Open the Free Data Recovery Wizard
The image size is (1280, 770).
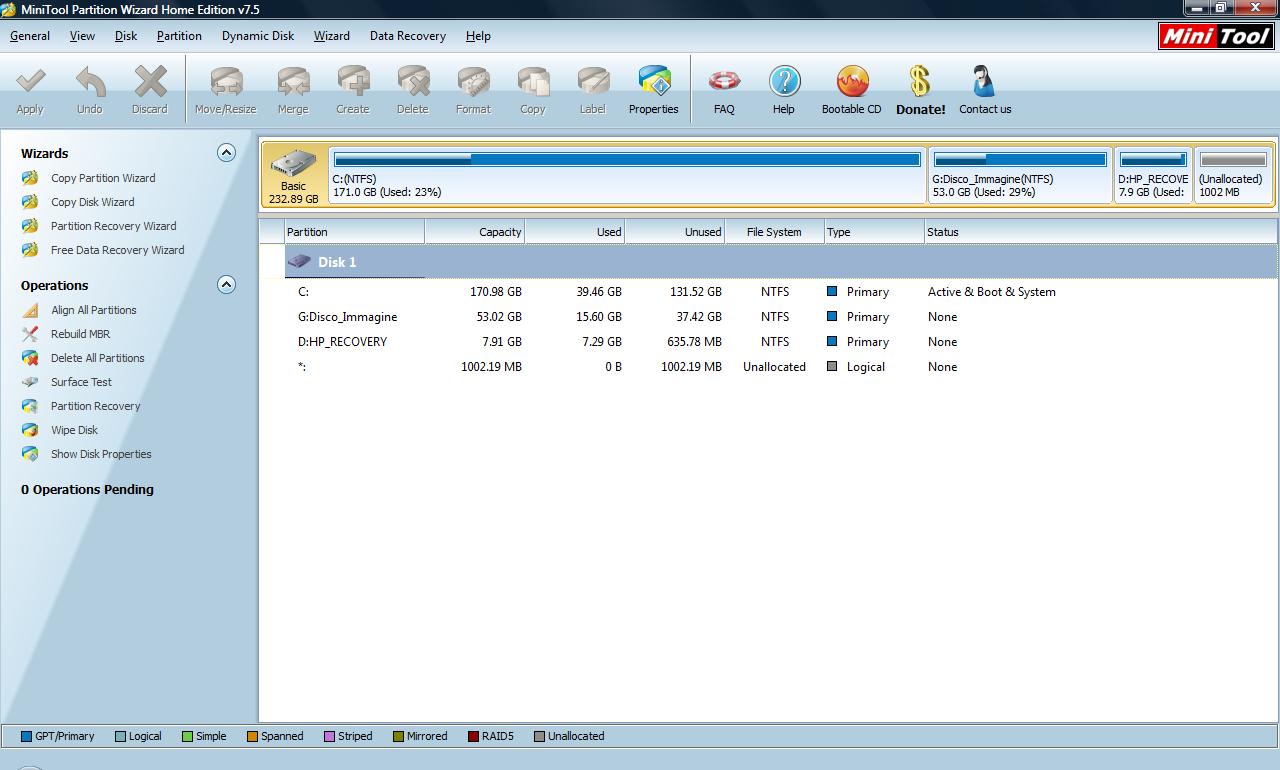[117, 250]
